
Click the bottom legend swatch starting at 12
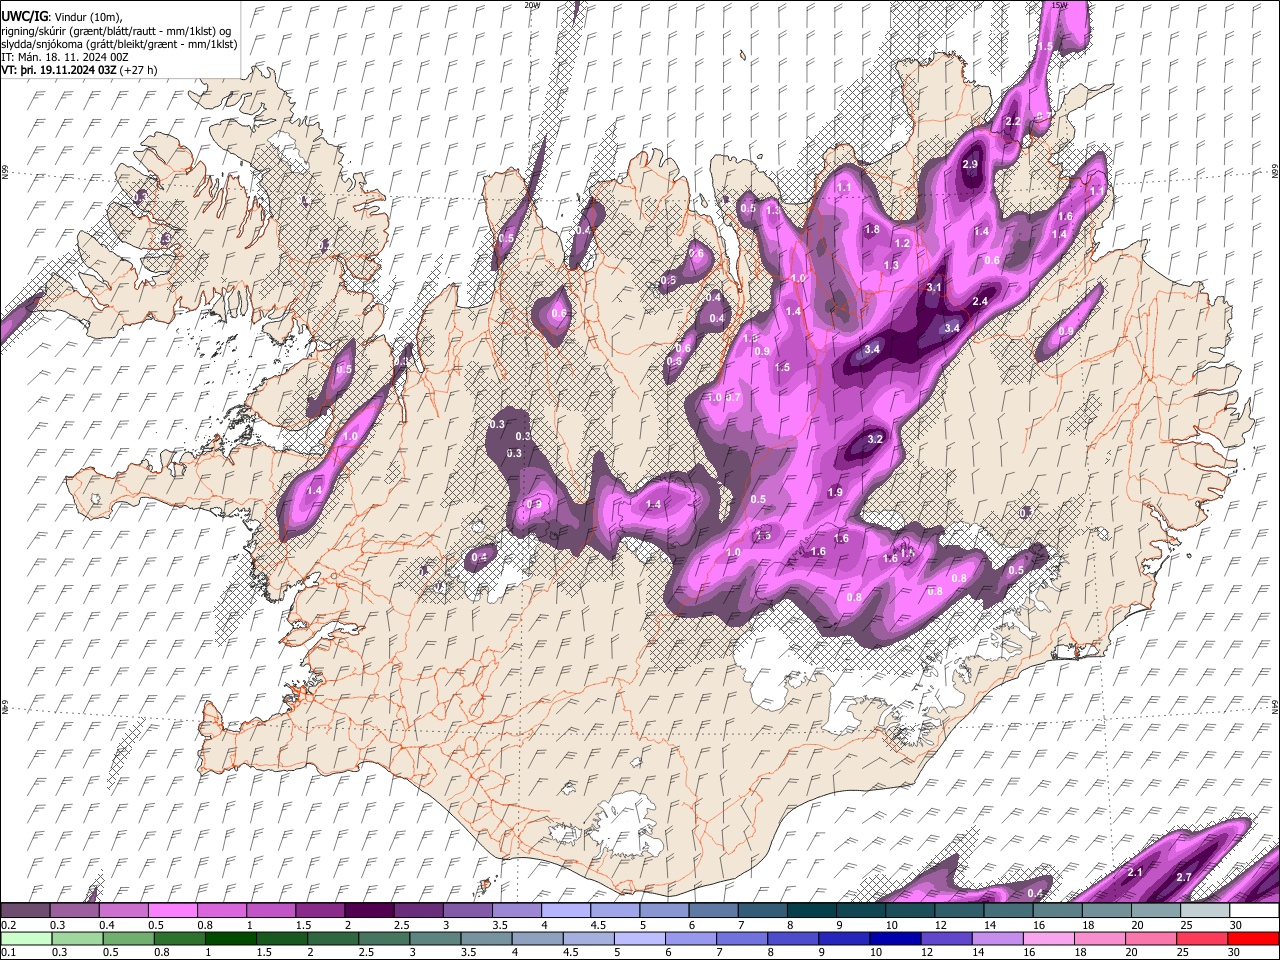pyautogui.click(x=946, y=938)
